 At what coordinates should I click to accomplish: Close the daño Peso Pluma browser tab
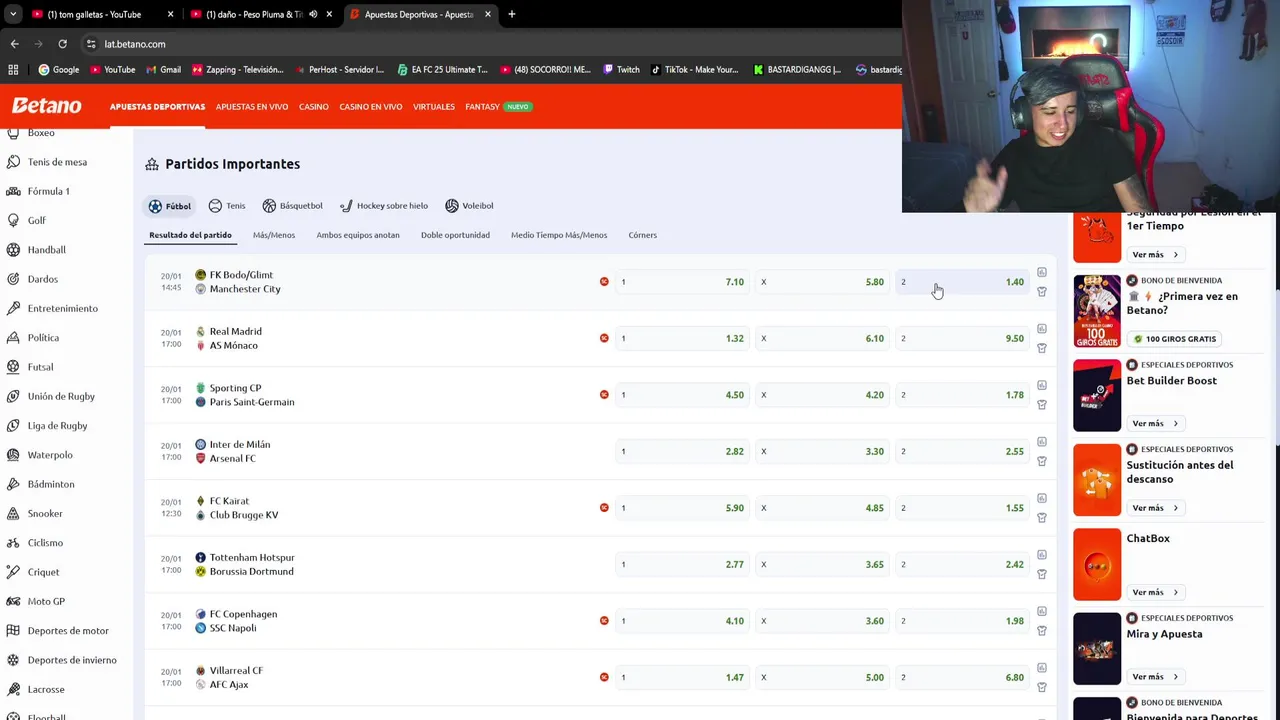tap(329, 14)
